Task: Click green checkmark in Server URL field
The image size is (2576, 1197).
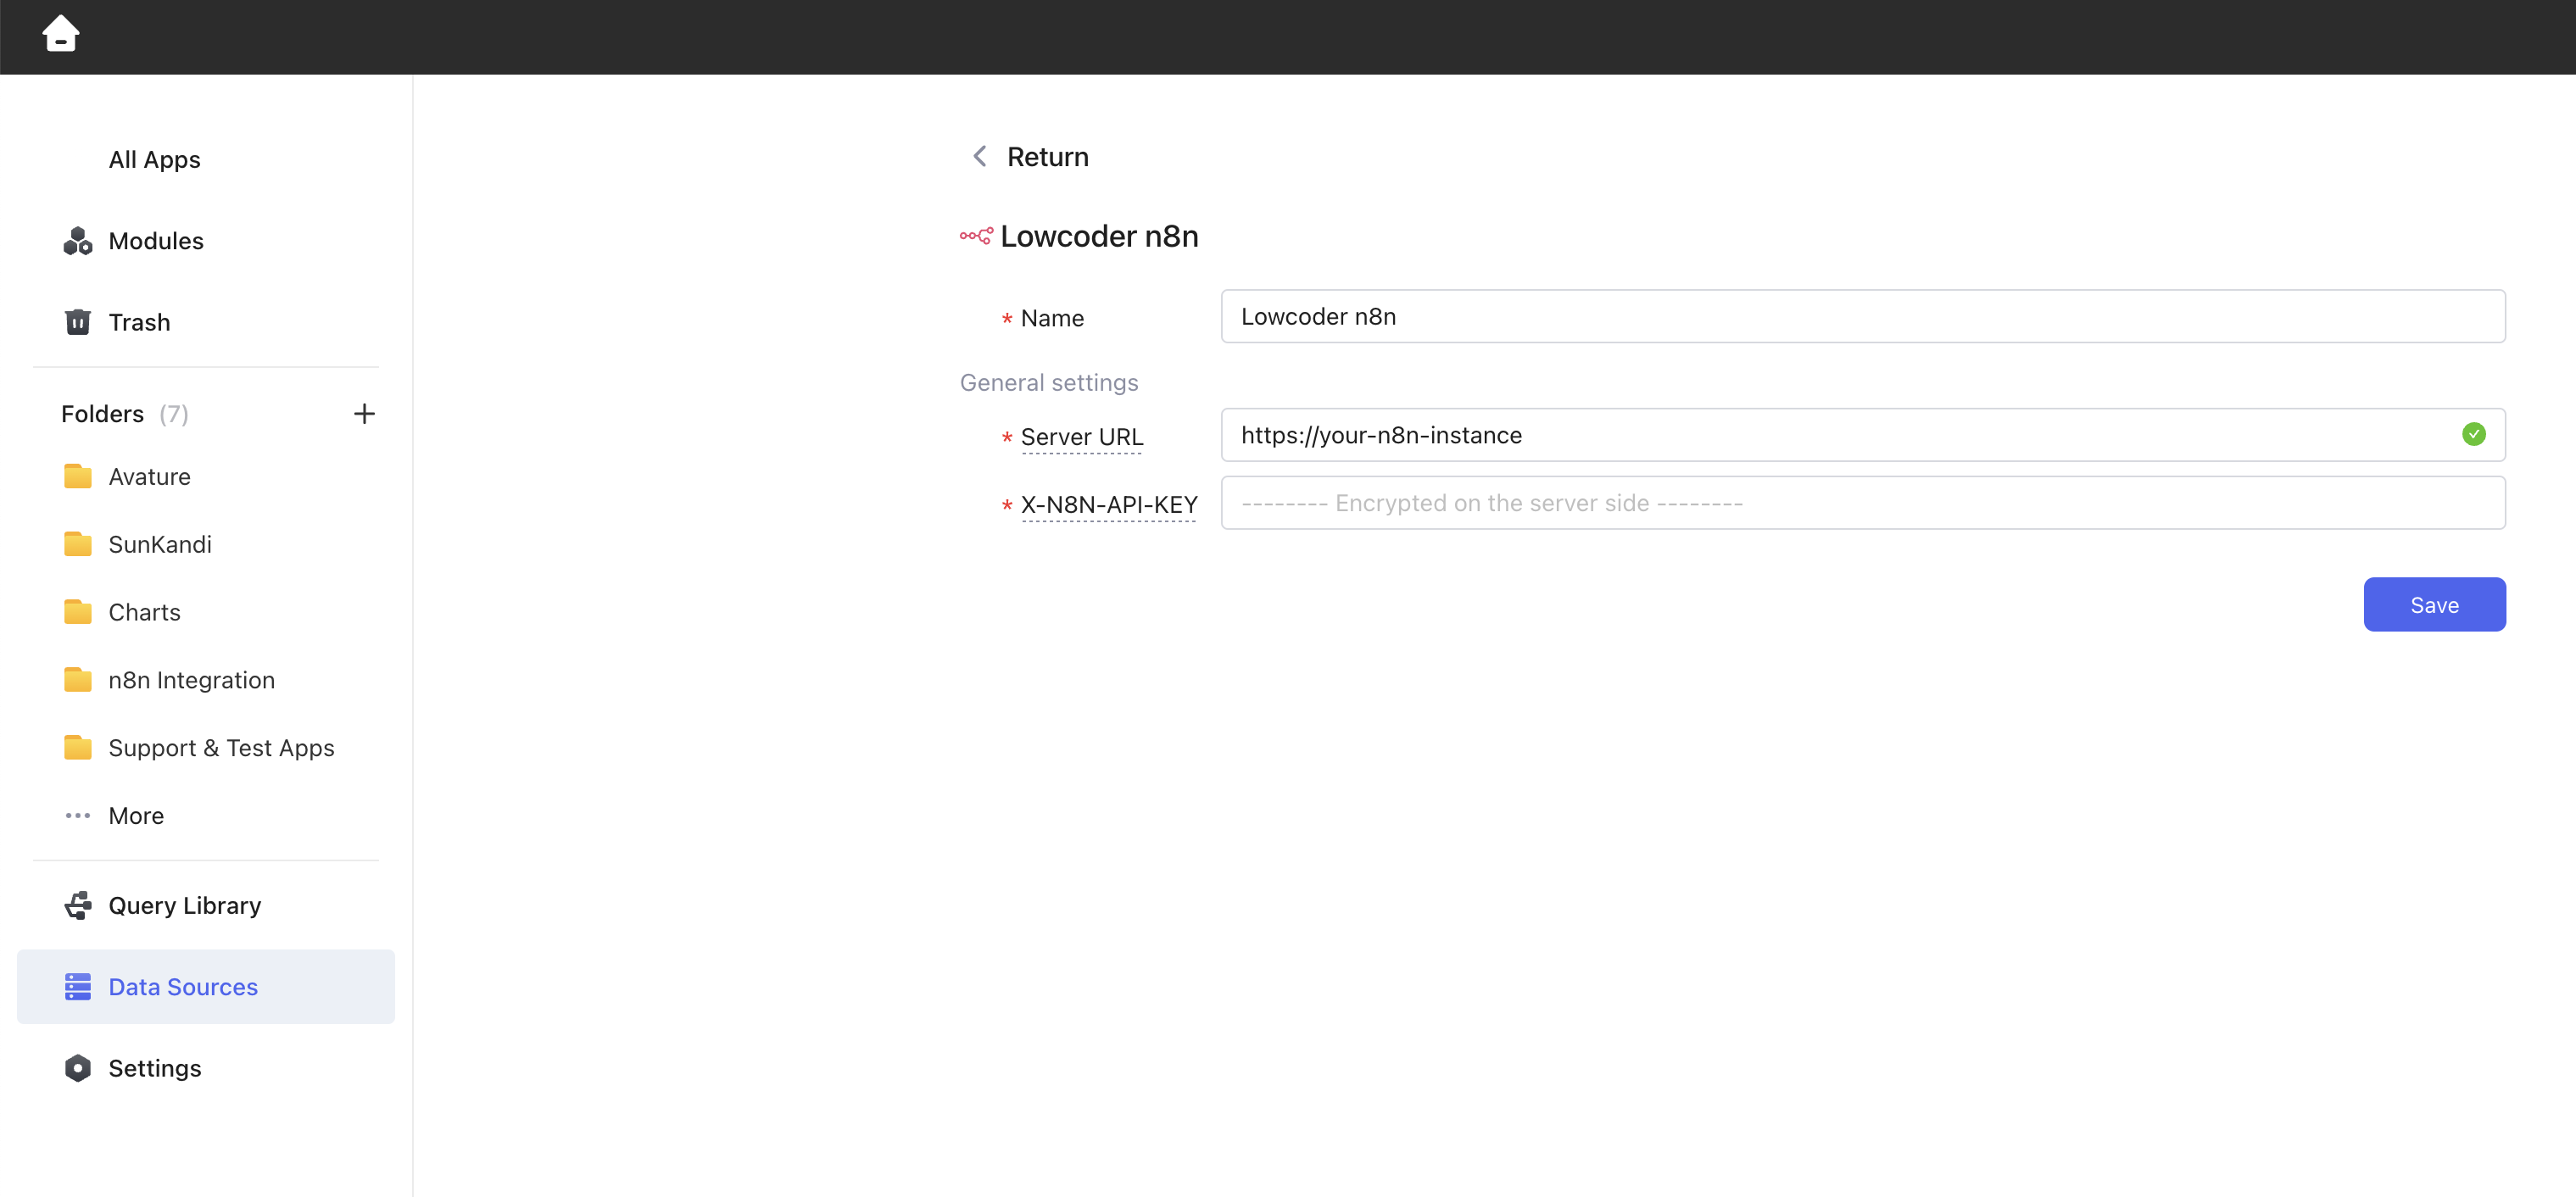Action: click(x=2473, y=434)
